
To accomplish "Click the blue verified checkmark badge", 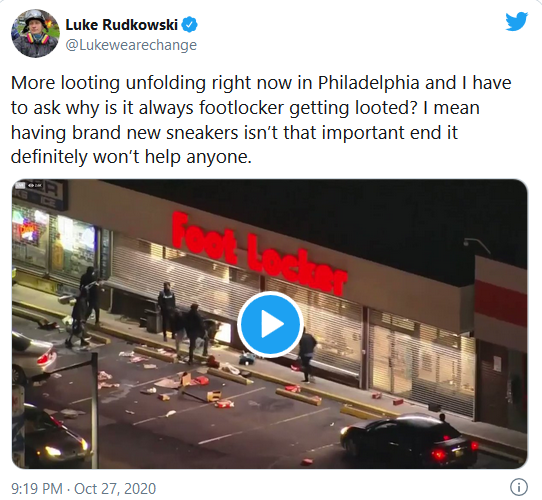I will (189, 25).
